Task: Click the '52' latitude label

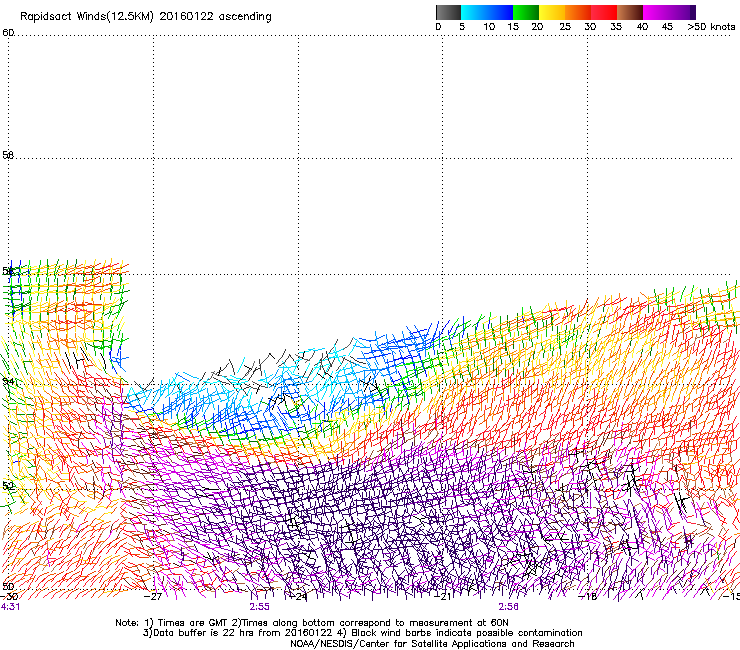Action: point(8,485)
